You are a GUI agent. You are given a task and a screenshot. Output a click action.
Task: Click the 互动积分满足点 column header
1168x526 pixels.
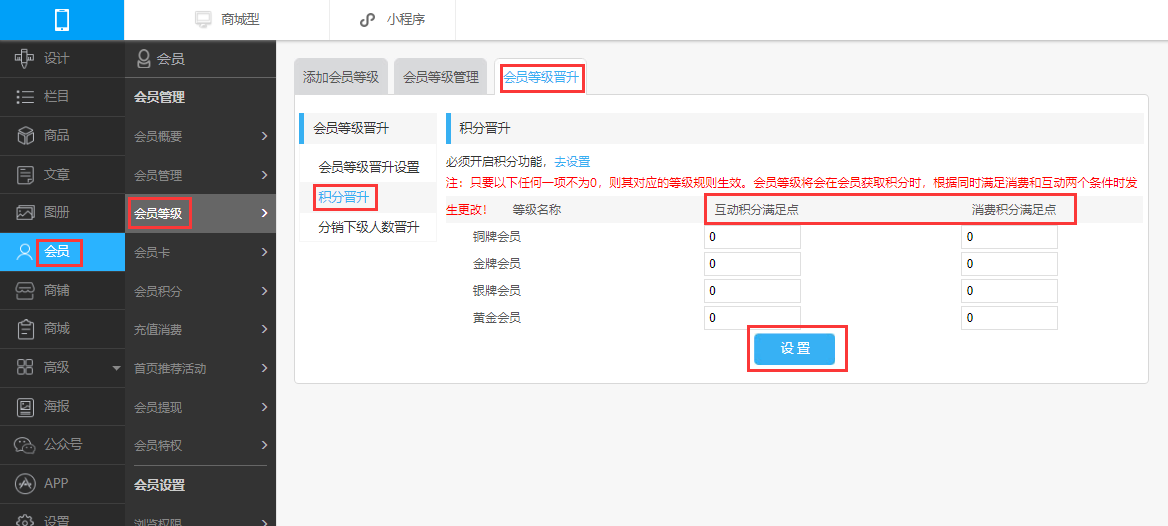pyautogui.click(x=757, y=210)
